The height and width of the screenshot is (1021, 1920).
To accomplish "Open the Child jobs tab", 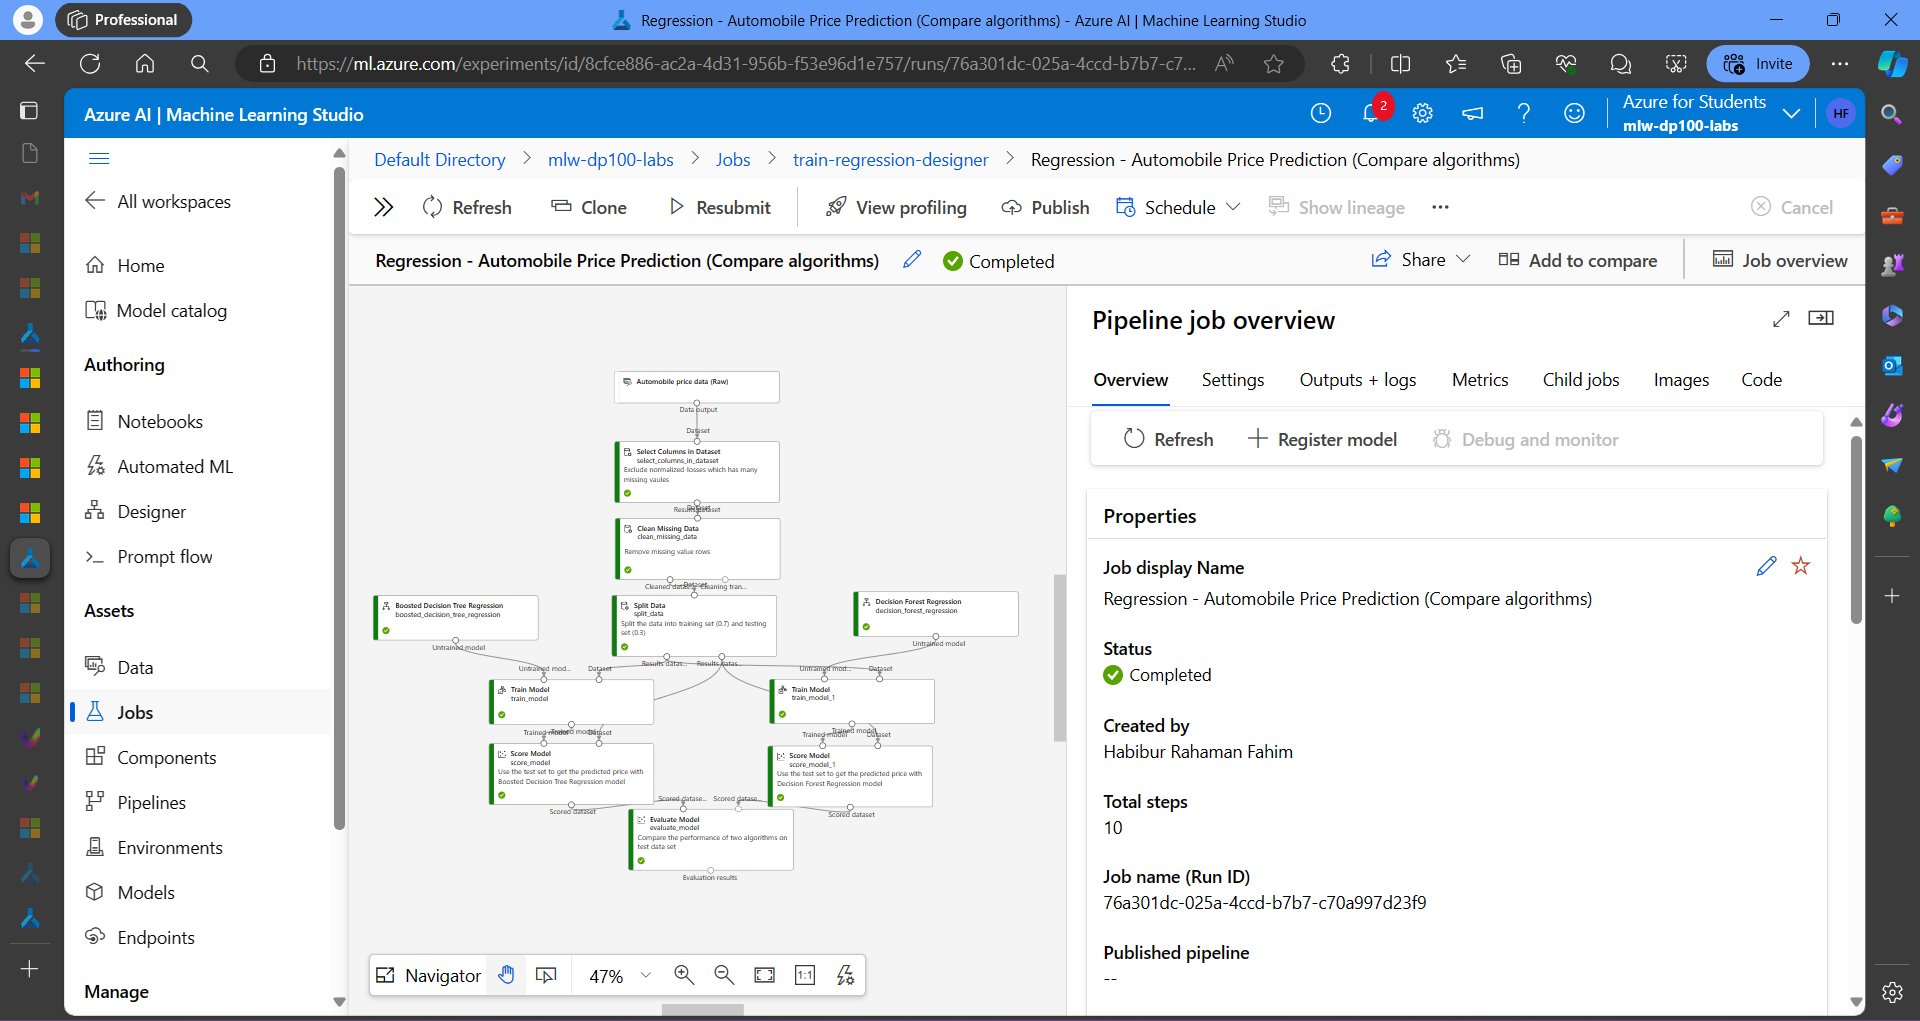I will 1581,380.
